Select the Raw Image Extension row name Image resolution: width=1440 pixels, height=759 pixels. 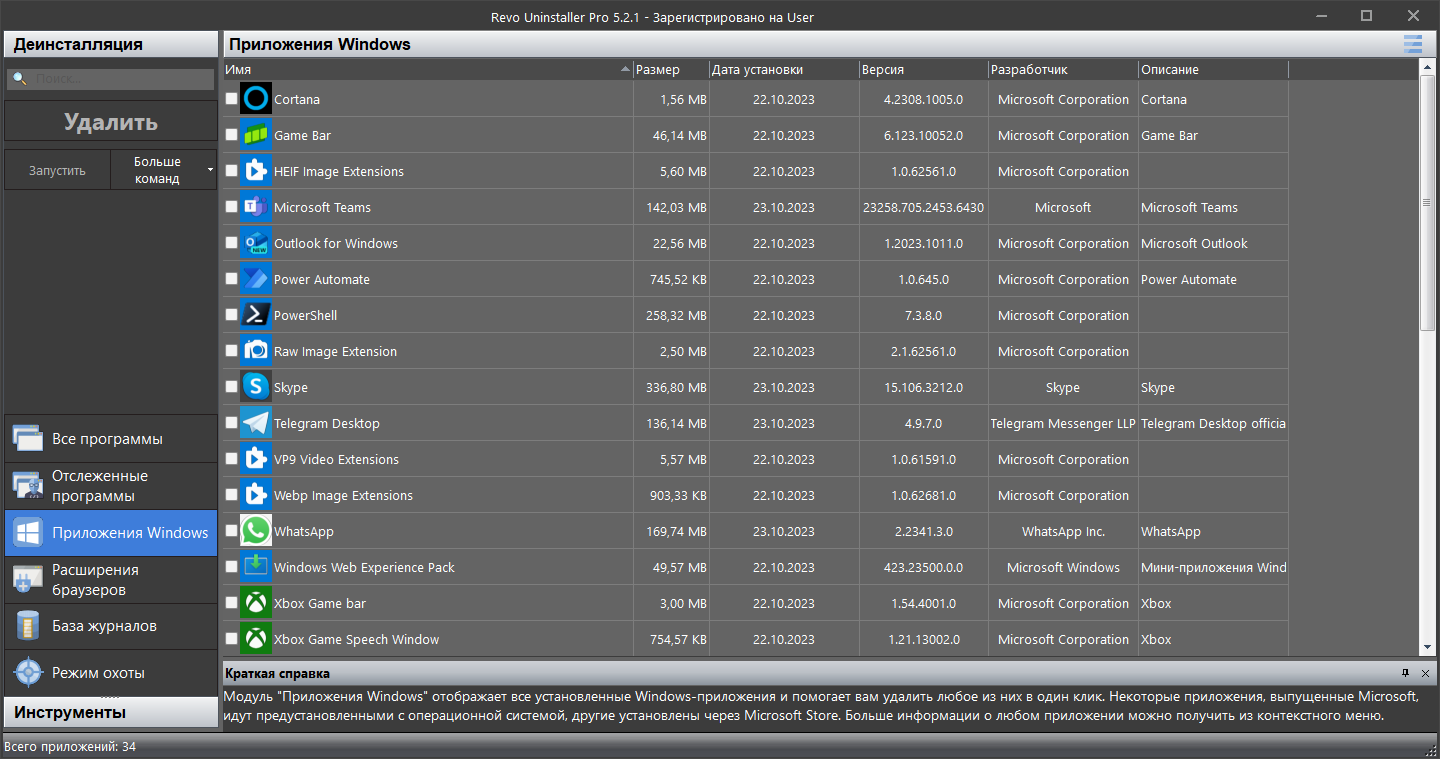pyautogui.click(x=335, y=351)
